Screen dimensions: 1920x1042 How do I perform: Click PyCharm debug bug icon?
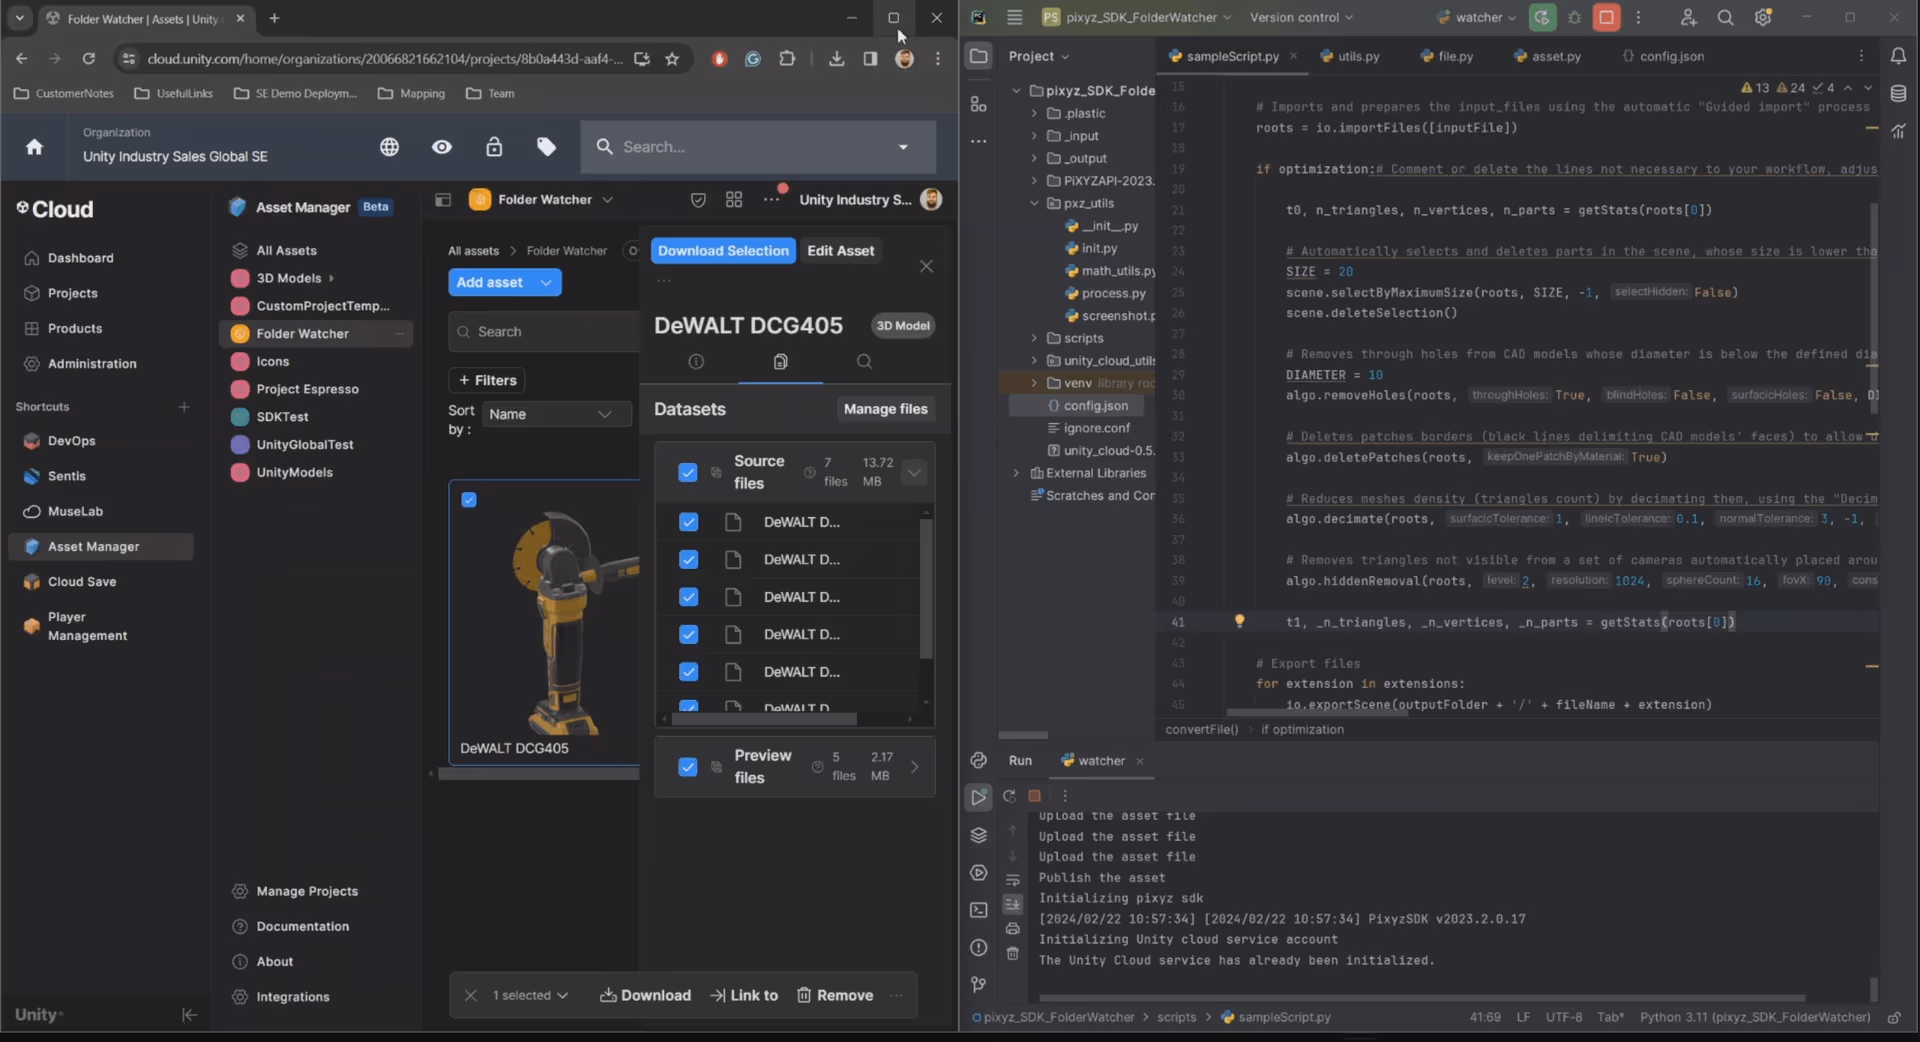[x=1575, y=17]
